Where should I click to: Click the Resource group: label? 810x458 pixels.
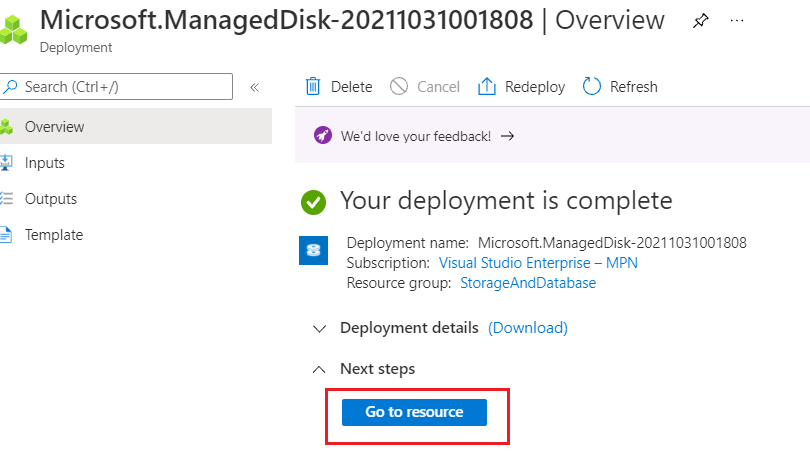click(x=399, y=283)
